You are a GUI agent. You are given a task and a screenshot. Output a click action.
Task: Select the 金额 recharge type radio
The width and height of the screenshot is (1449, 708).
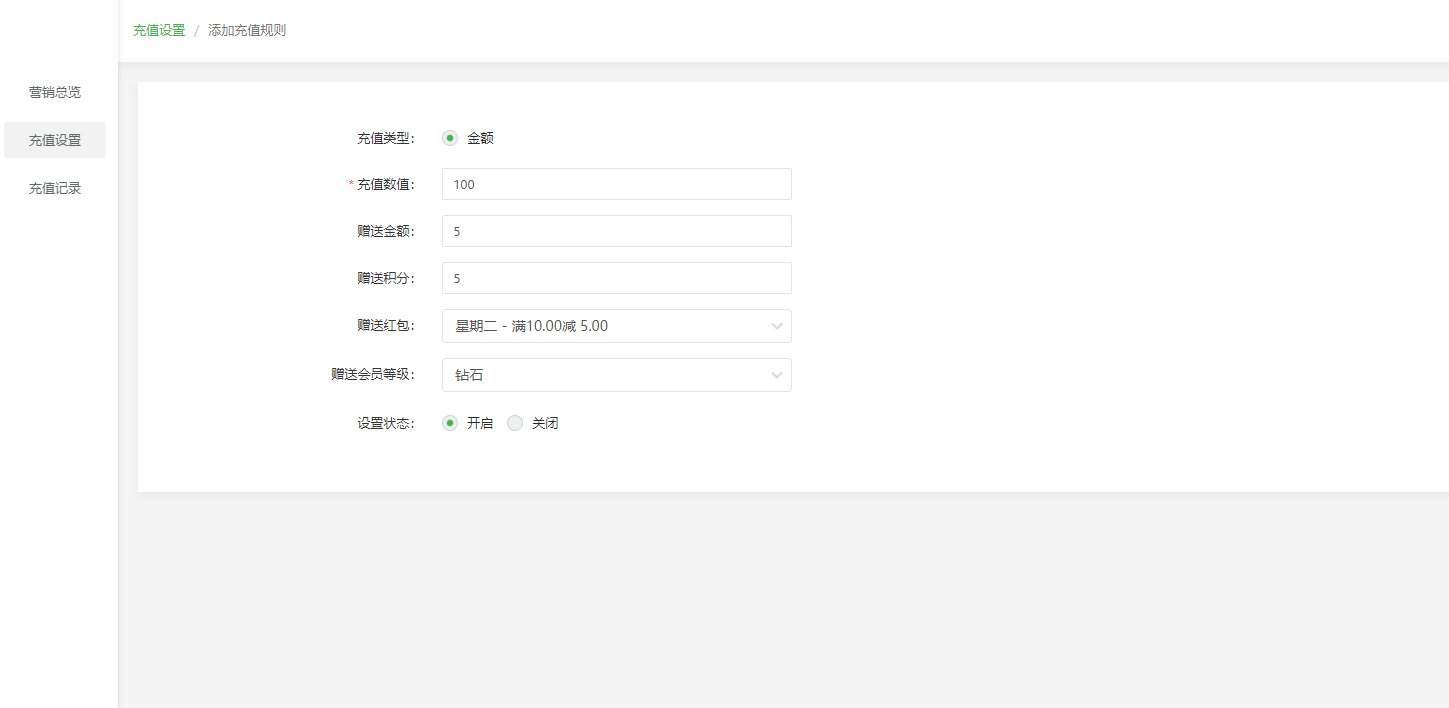click(450, 138)
